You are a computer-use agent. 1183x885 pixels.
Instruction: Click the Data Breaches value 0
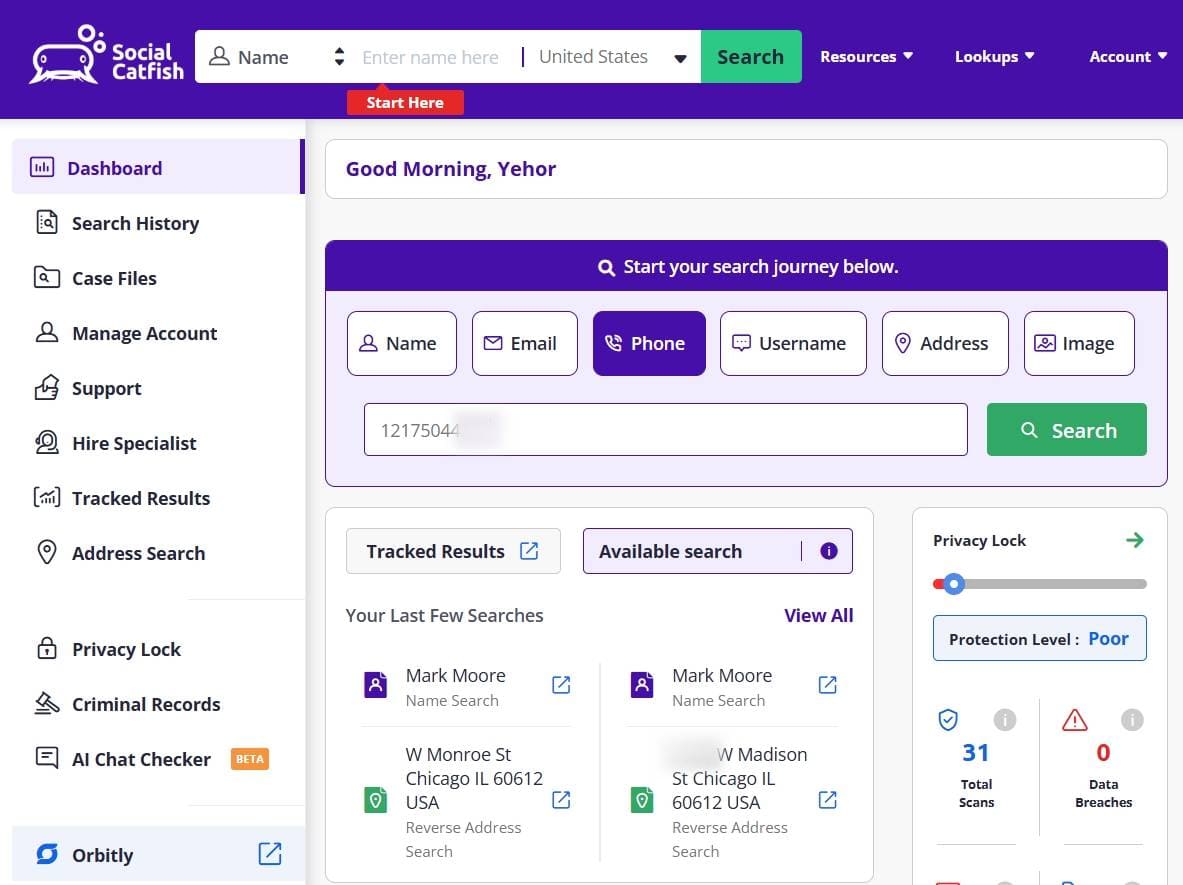pyautogui.click(x=1103, y=752)
